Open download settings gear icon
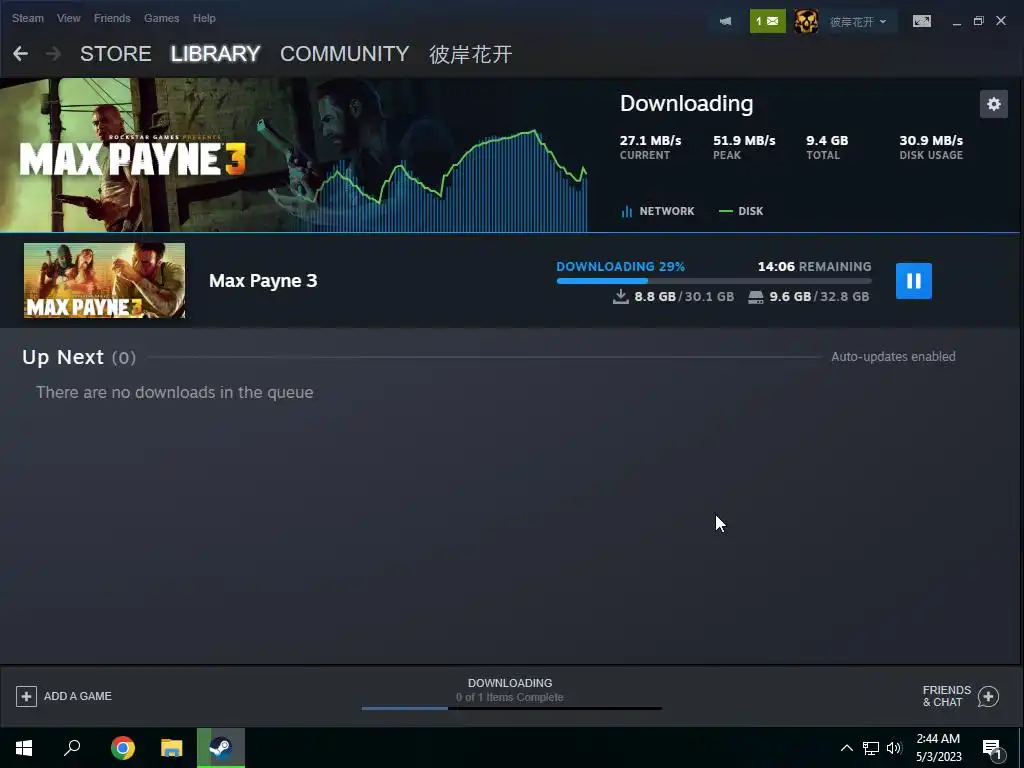 pyautogui.click(x=993, y=104)
